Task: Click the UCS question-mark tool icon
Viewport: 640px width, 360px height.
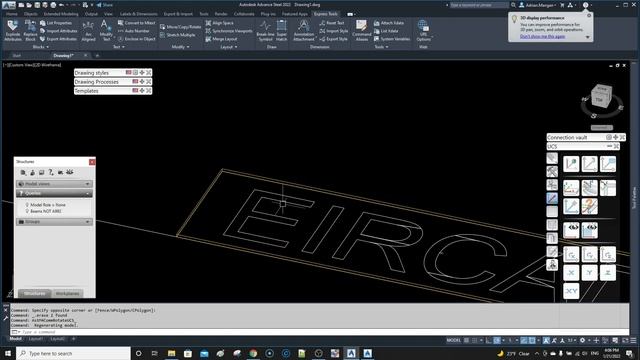Action: coord(589,207)
